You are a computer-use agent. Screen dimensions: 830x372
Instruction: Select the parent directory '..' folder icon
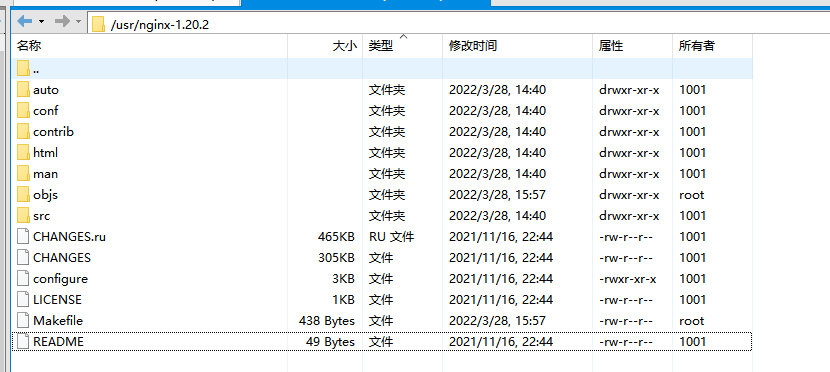coord(23,68)
